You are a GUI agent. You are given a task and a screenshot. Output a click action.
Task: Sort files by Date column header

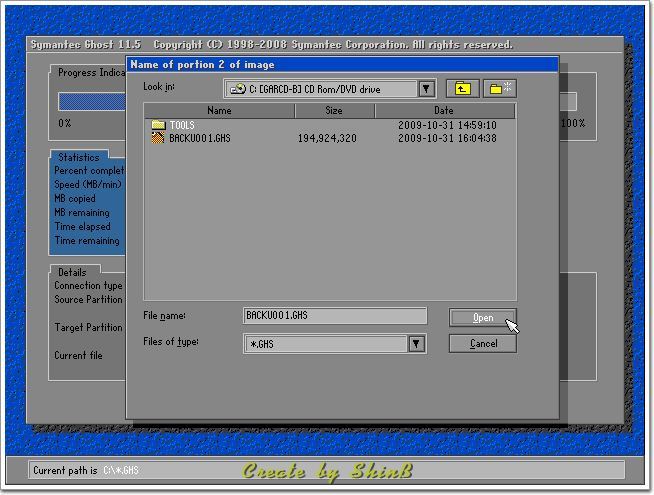click(x=445, y=111)
